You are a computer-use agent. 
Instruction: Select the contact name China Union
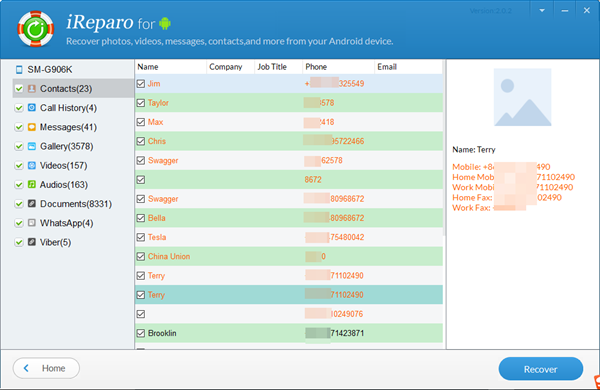click(x=169, y=256)
